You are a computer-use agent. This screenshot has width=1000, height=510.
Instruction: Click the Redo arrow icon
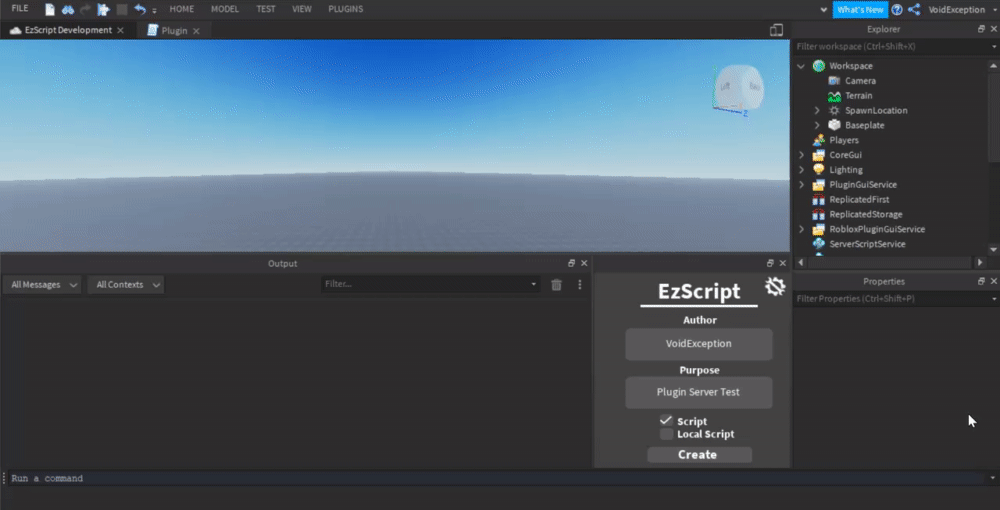pyautogui.click(x=85, y=10)
